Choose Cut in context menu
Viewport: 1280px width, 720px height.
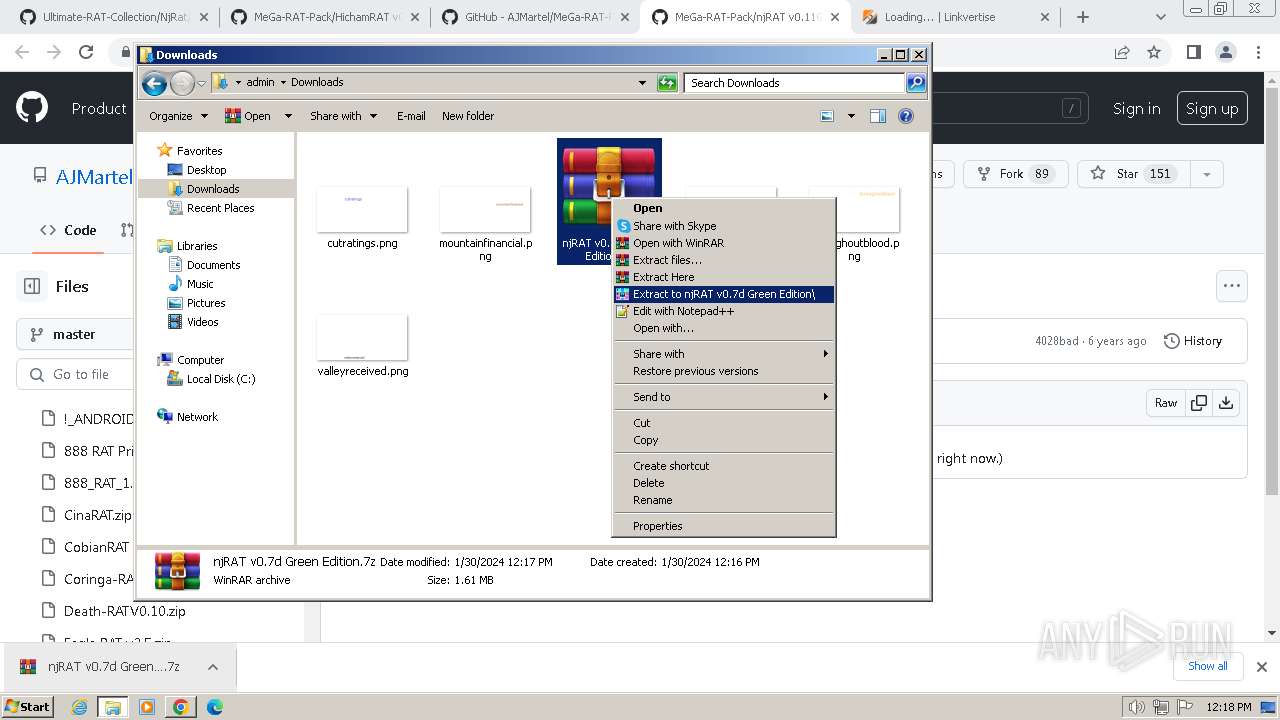(724, 423)
